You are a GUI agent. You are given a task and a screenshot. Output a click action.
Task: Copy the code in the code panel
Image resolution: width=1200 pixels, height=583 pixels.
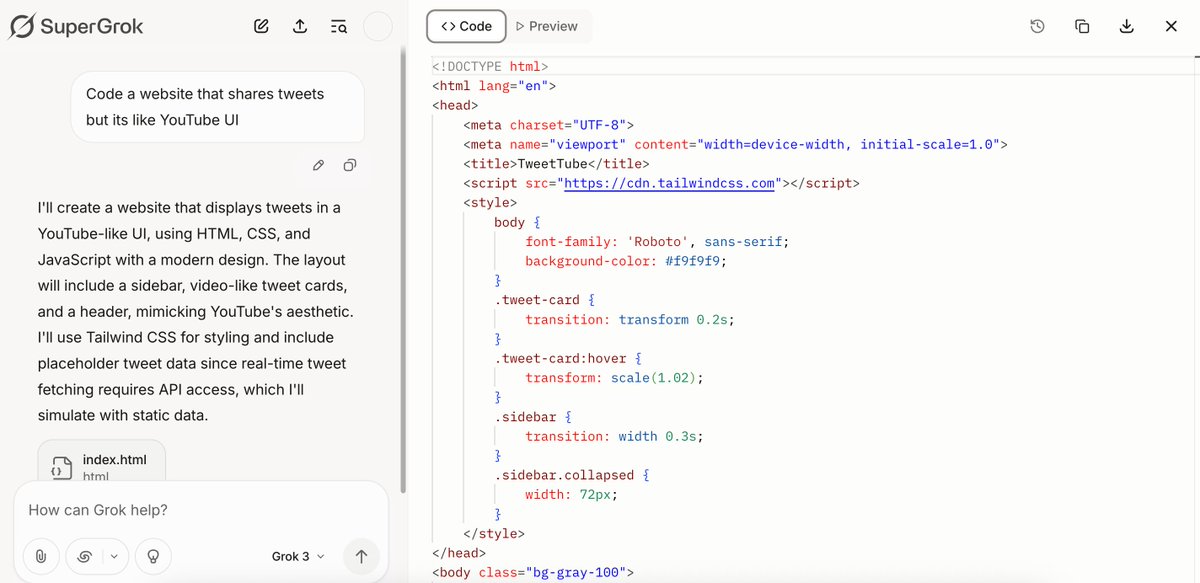point(1082,26)
